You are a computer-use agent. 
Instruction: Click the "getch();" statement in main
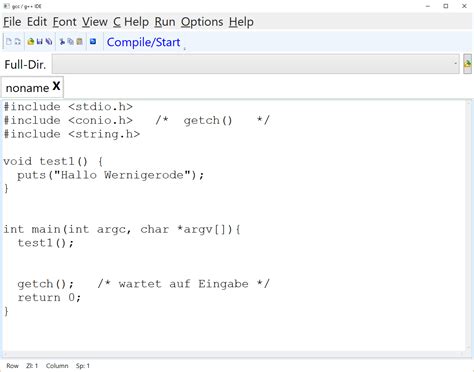pos(45,284)
